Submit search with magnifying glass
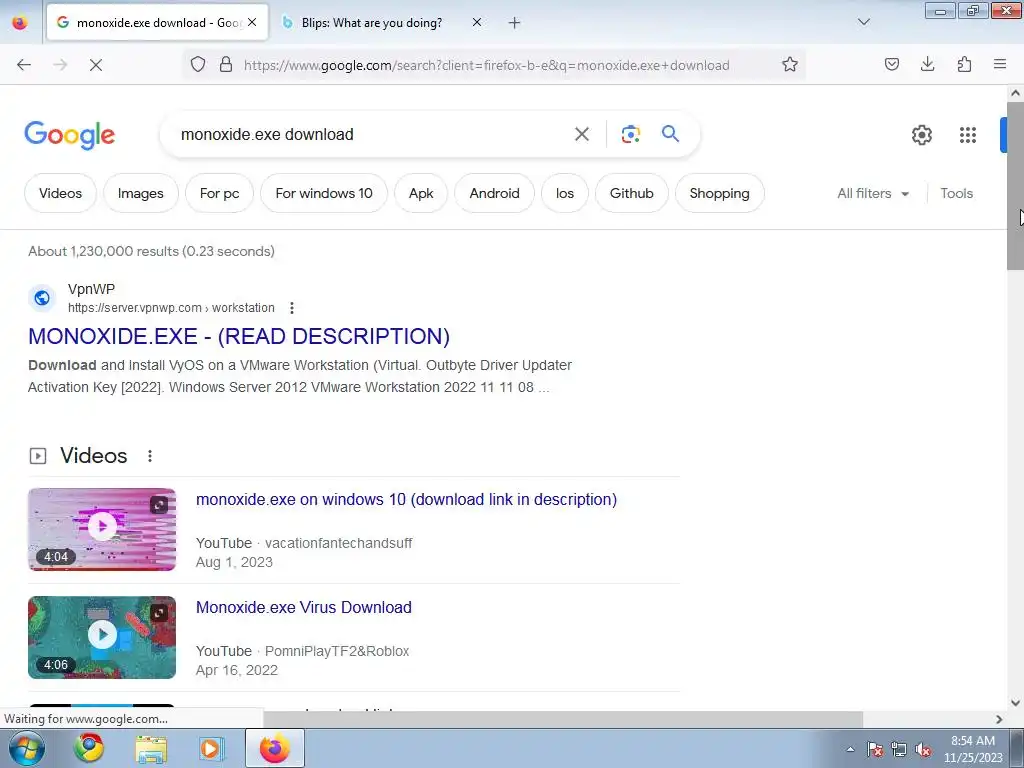 (x=670, y=134)
